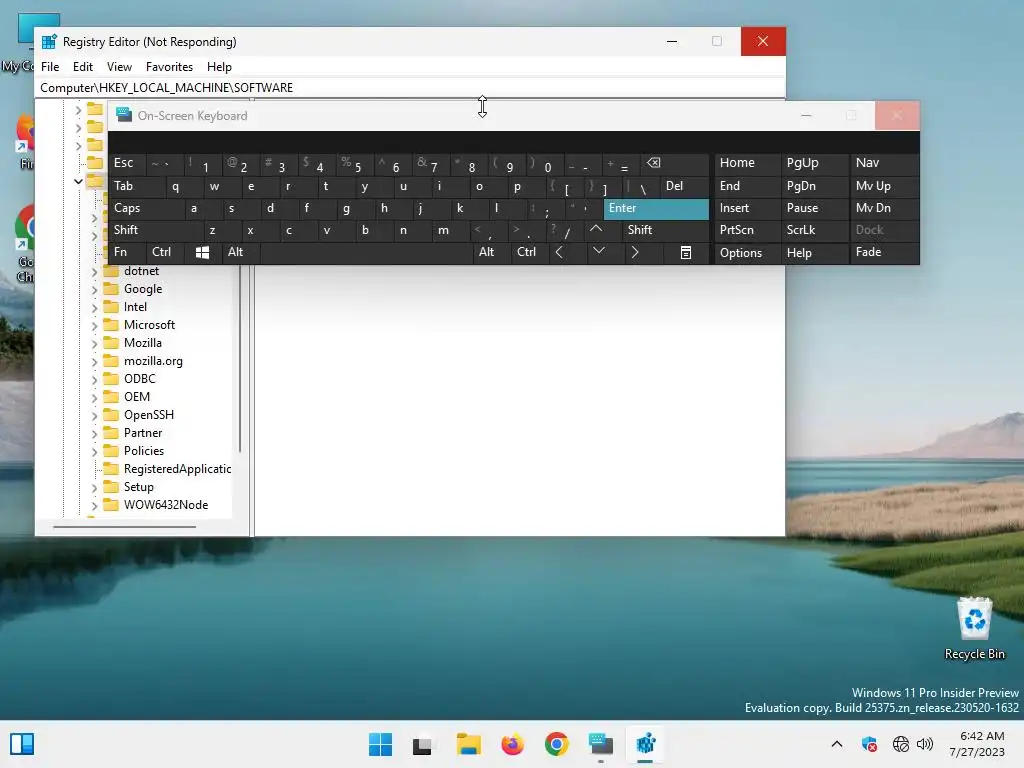Open the Help menu in Registry Editor
The width and height of the screenshot is (1024, 768).
pyautogui.click(x=219, y=67)
